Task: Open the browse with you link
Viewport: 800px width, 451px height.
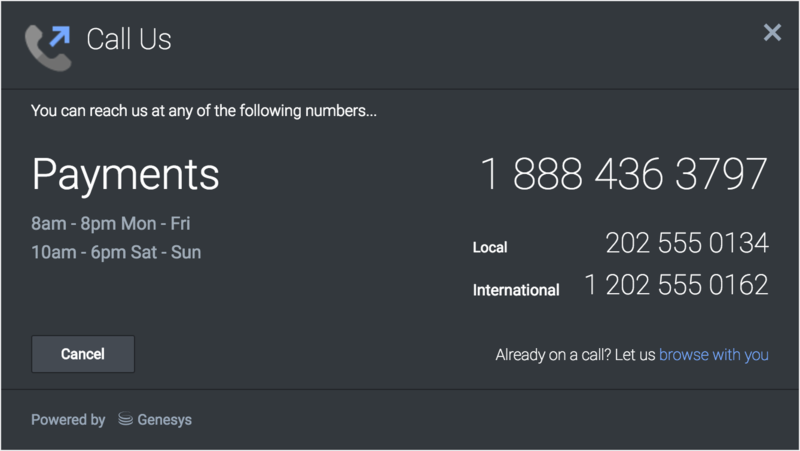Action: tap(713, 355)
